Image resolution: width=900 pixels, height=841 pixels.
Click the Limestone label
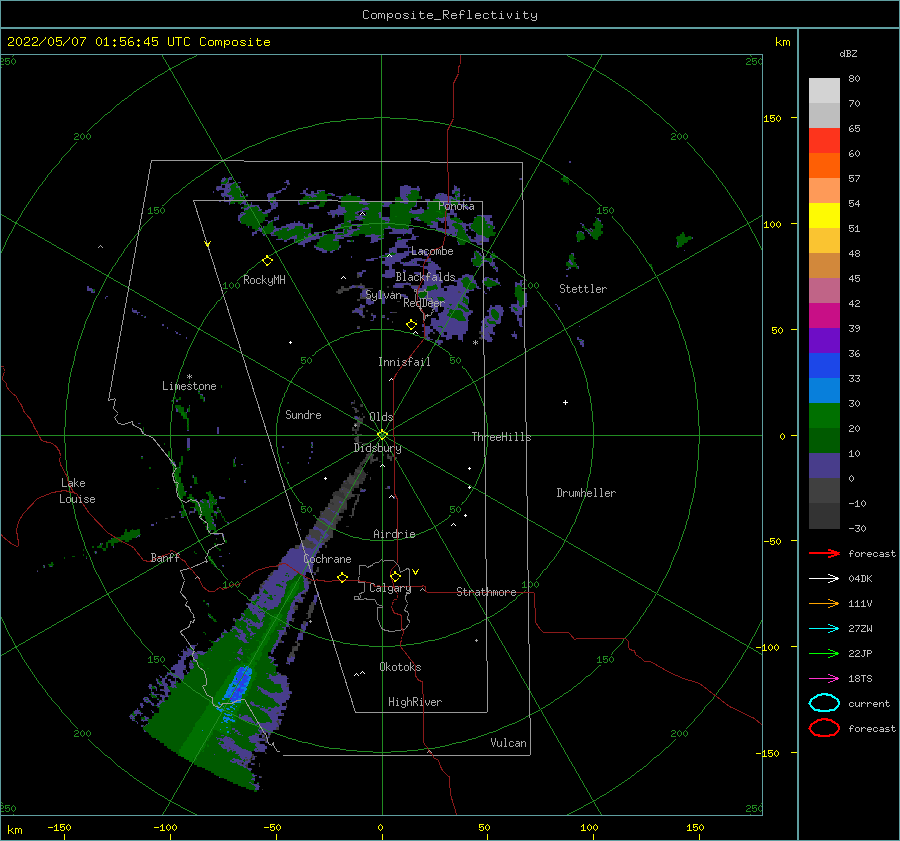pyautogui.click(x=189, y=386)
